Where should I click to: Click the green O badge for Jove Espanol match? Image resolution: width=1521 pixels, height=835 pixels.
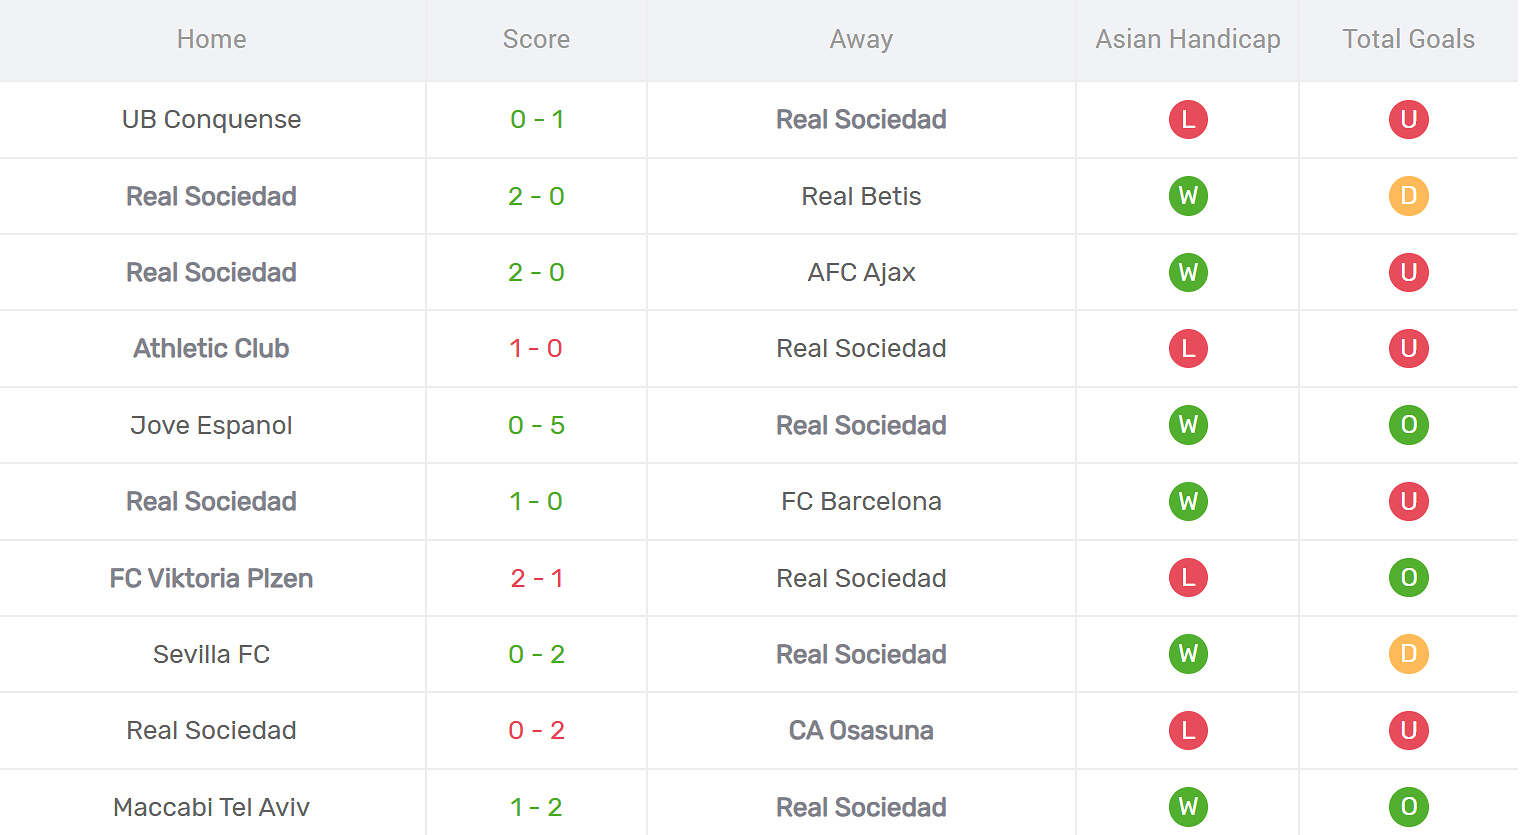pos(1408,425)
